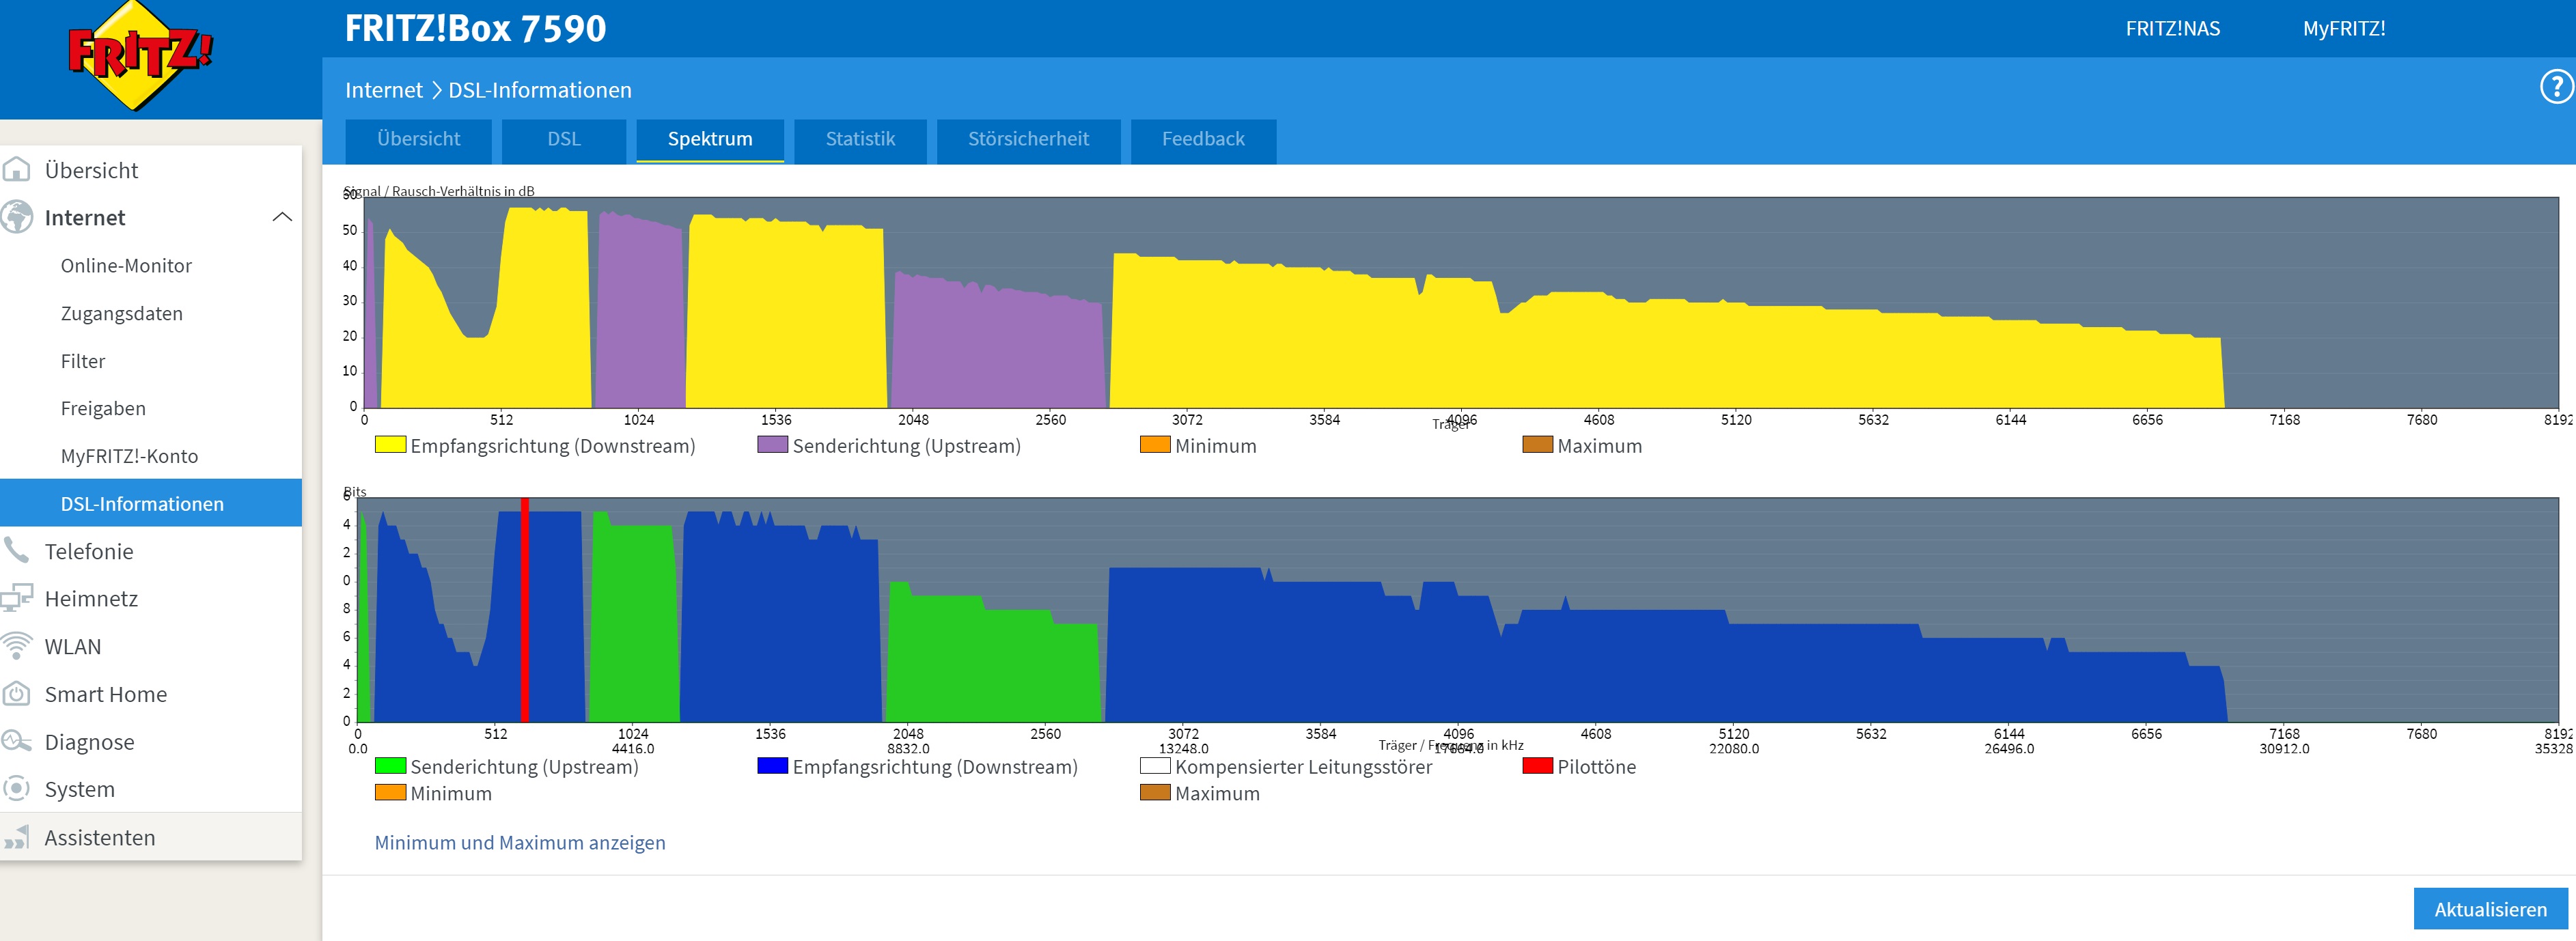Click yellow Downstream swatch in SNR legend

tap(390, 444)
